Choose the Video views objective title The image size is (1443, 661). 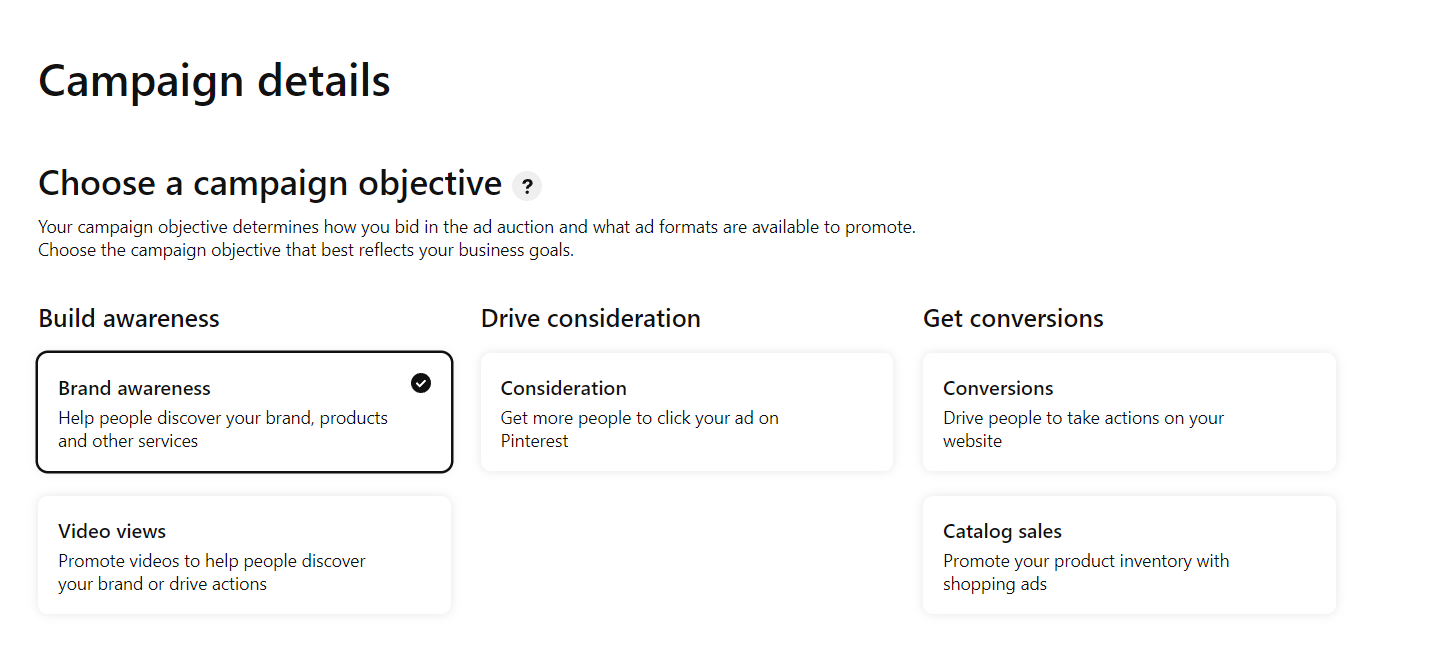point(112,531)
